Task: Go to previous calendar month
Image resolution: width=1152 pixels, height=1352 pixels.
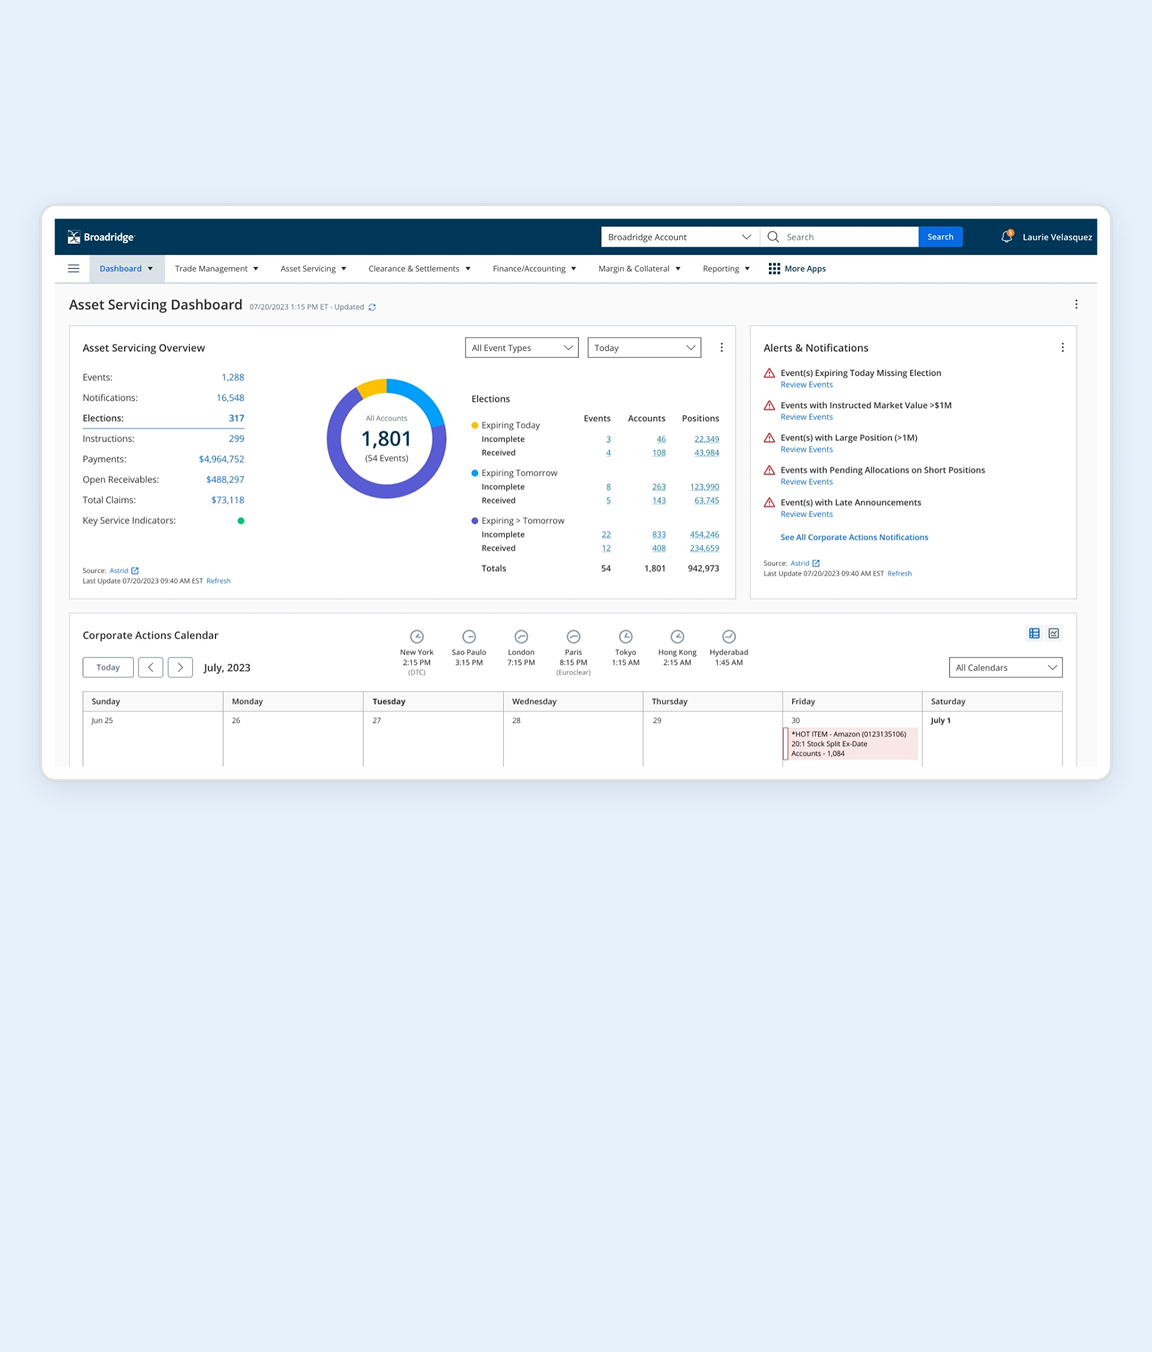Action: pyautogui.click(x=151, y=667)
